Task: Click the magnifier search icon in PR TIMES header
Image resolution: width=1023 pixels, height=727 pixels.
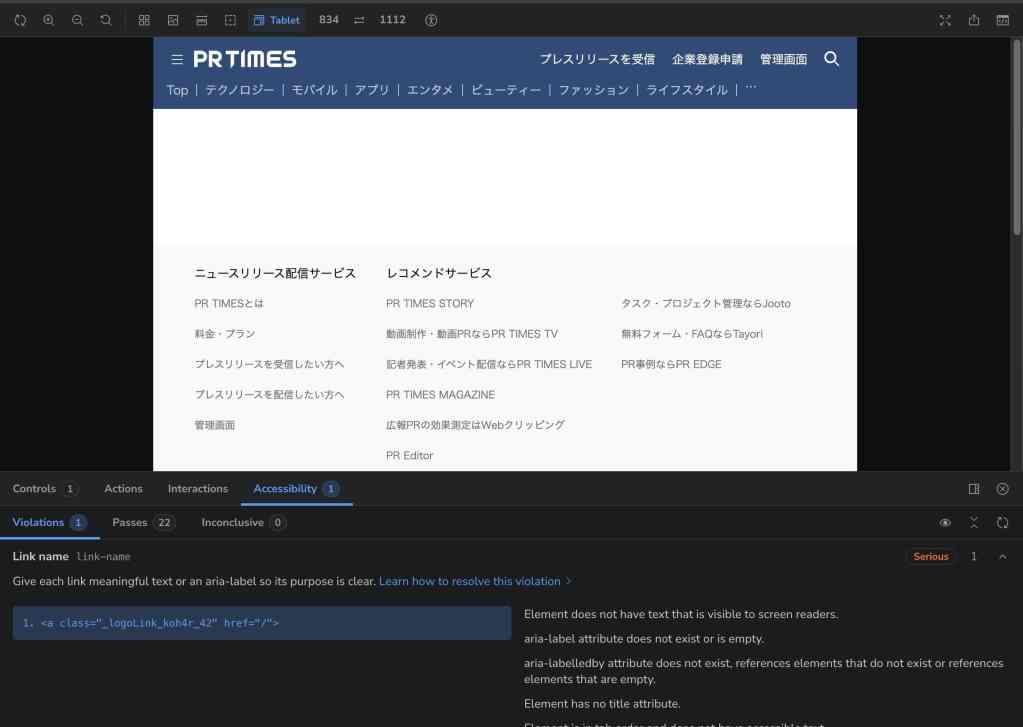Action: pos(831,59)
